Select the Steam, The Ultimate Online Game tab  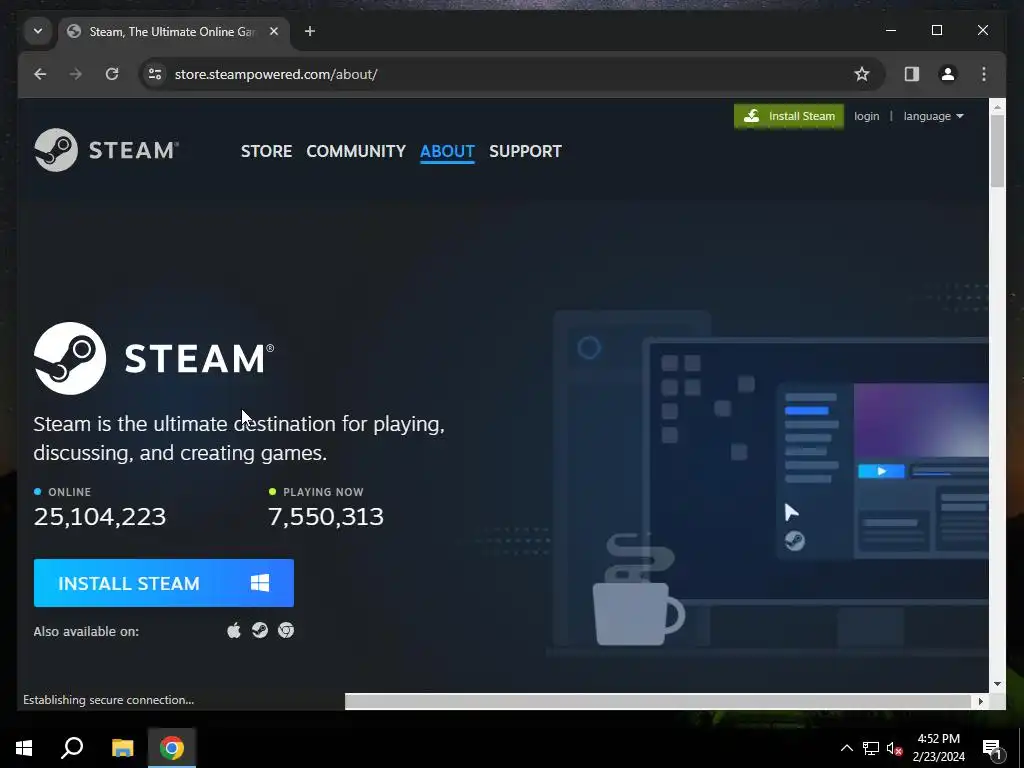click(x=173, y=31)
